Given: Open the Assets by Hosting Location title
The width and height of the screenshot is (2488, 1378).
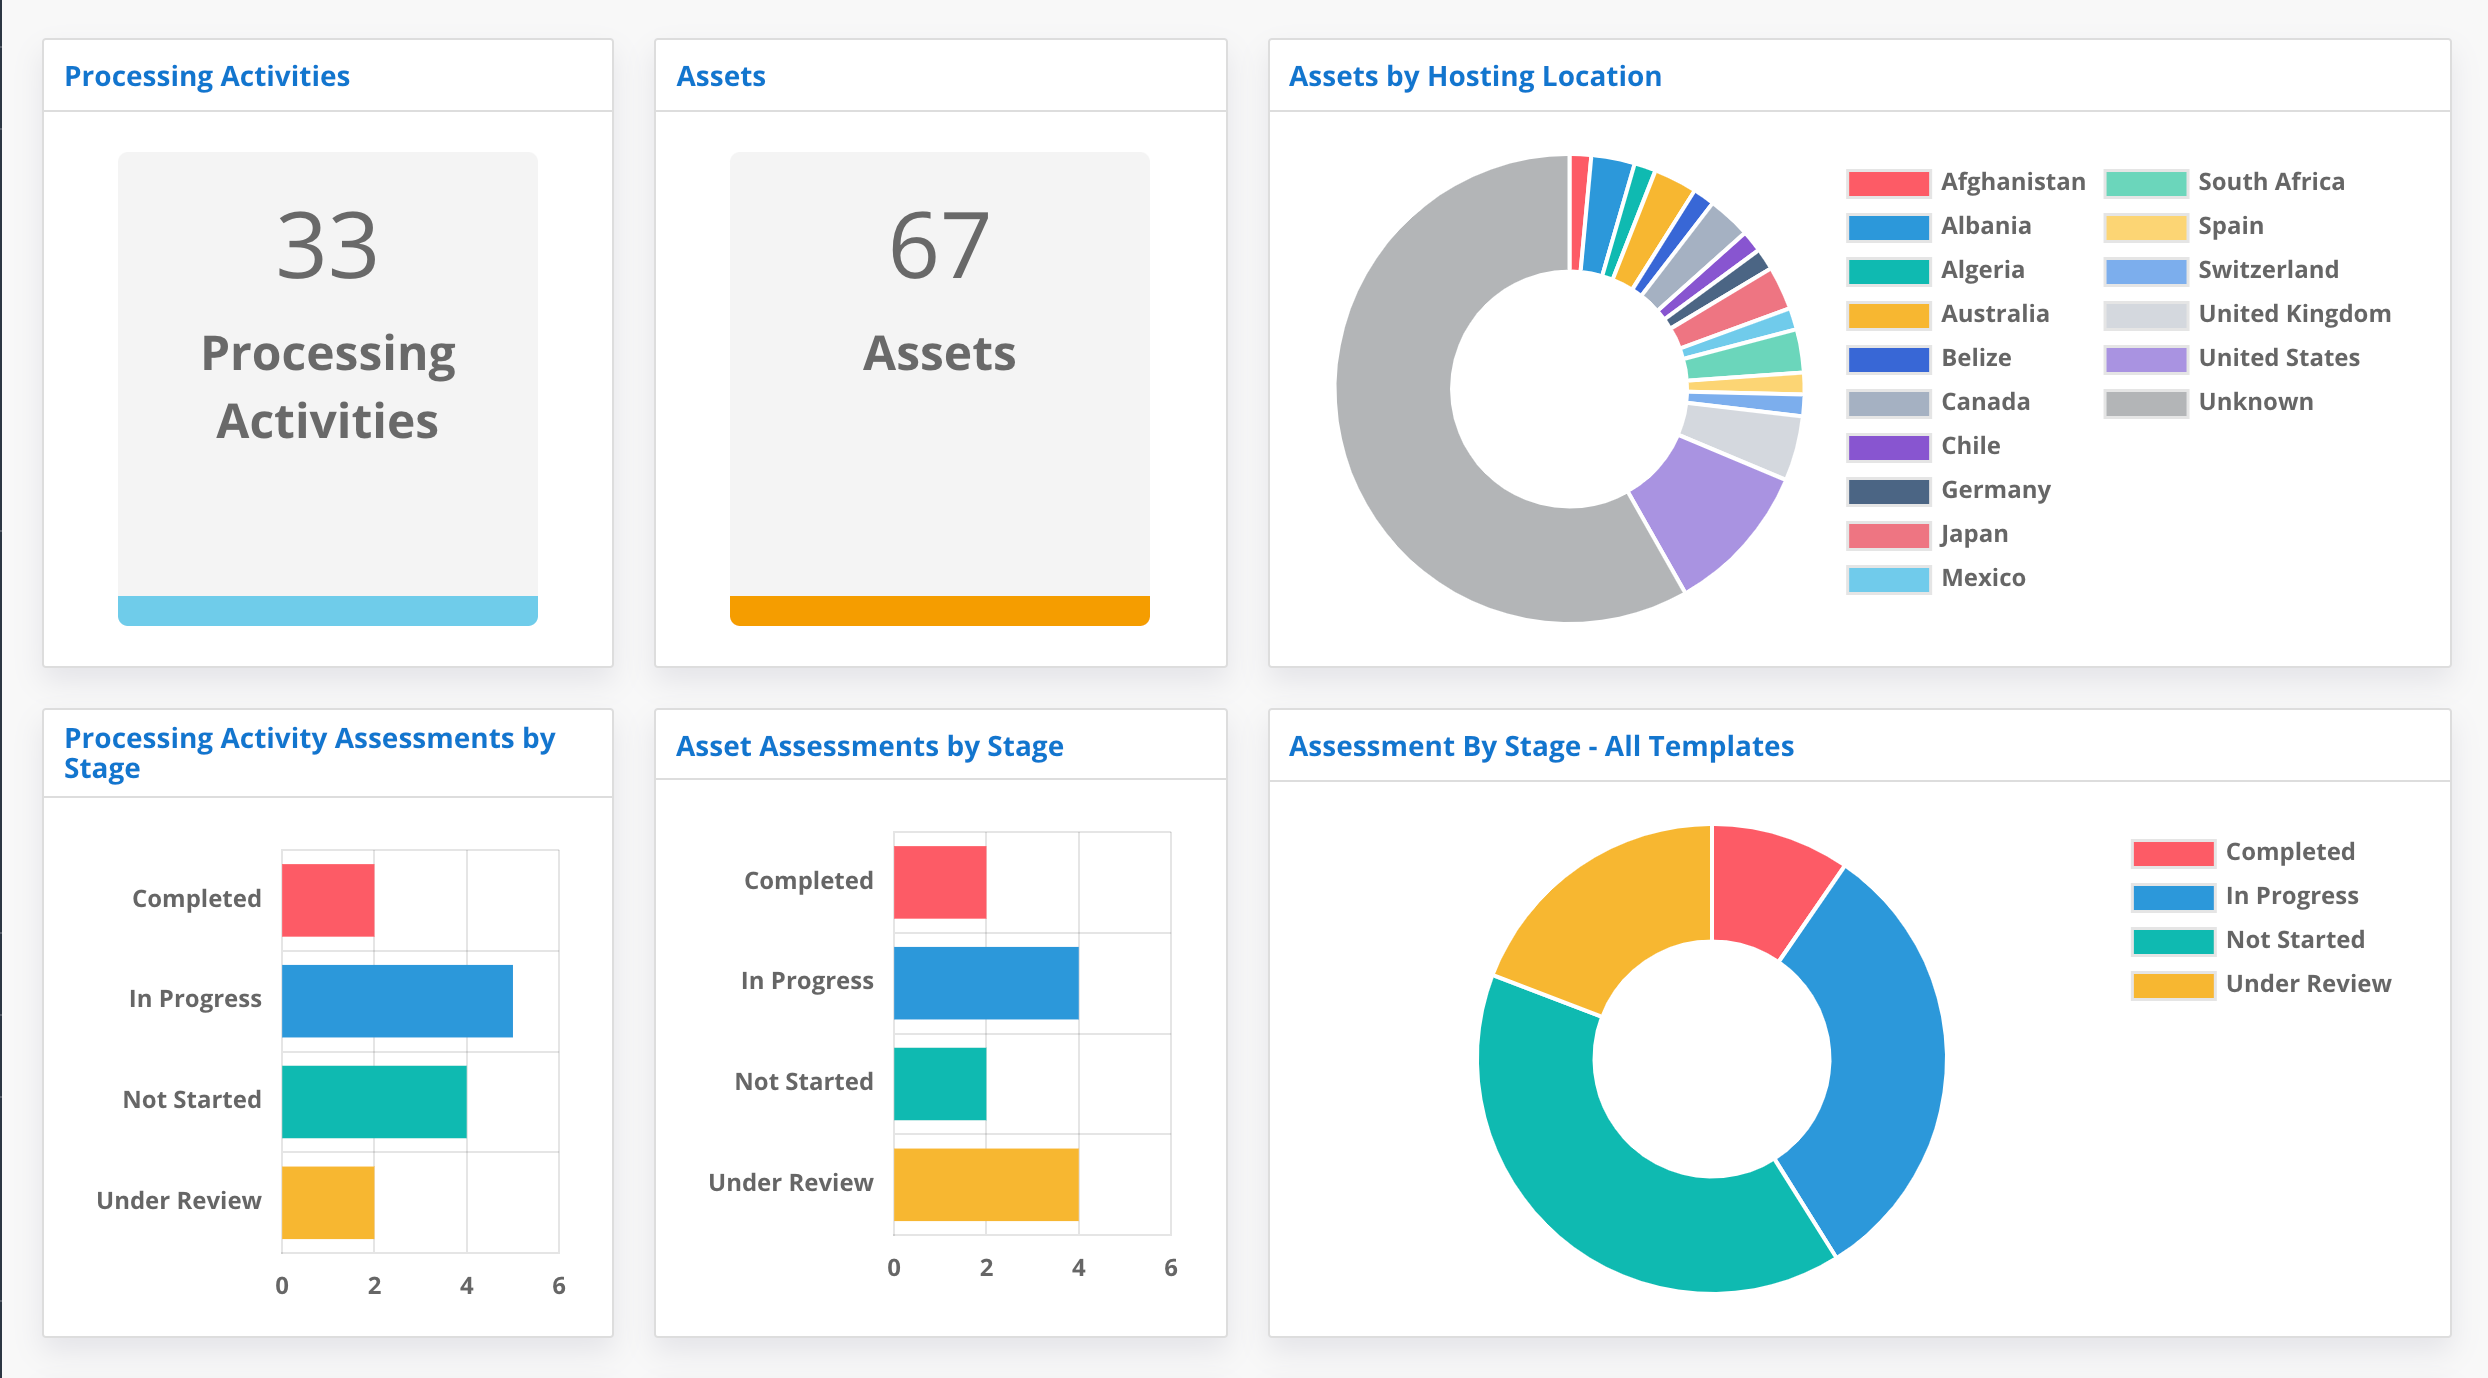Looking at the screenshot, I should pyautogui.click(x=1476, y=75).
